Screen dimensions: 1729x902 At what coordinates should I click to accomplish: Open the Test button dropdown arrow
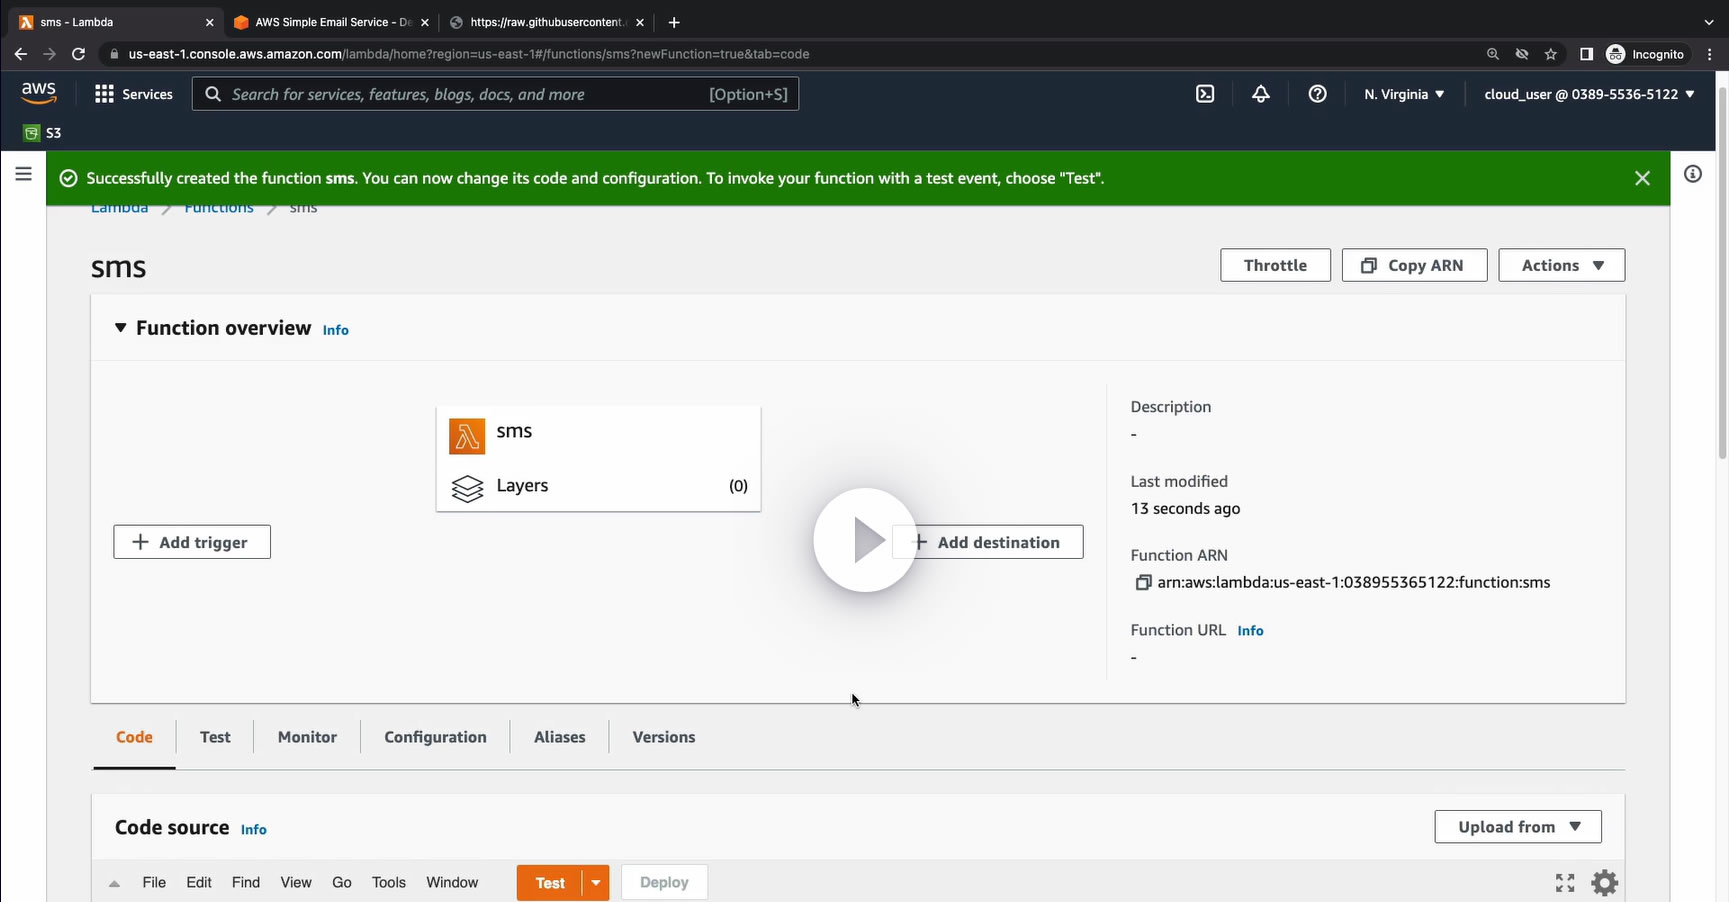pos(596,883)
